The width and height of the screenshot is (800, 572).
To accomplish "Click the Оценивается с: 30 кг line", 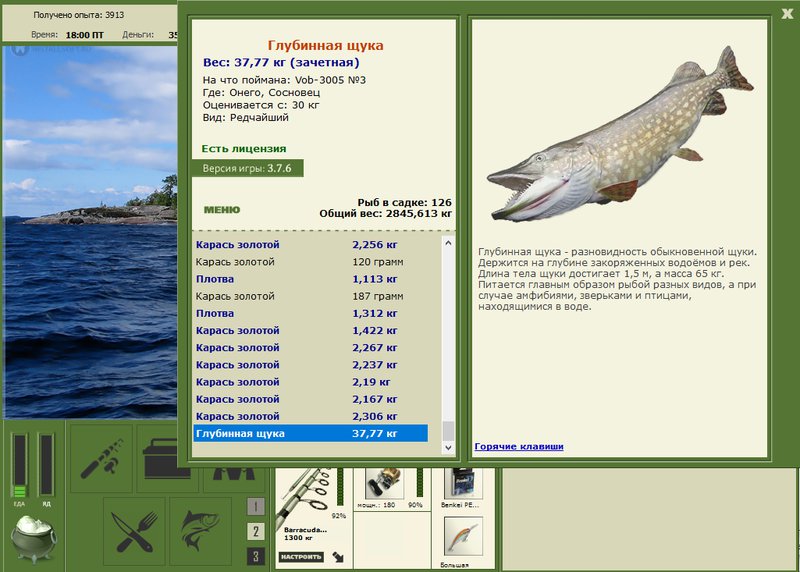I will (261, 105).
